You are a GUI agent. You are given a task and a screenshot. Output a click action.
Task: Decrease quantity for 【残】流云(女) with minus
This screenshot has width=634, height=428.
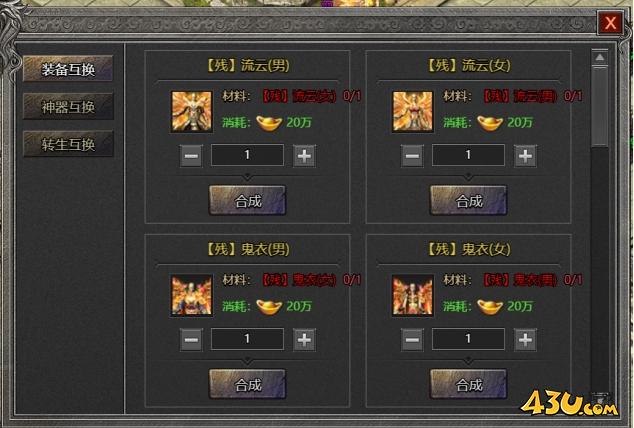412,156
